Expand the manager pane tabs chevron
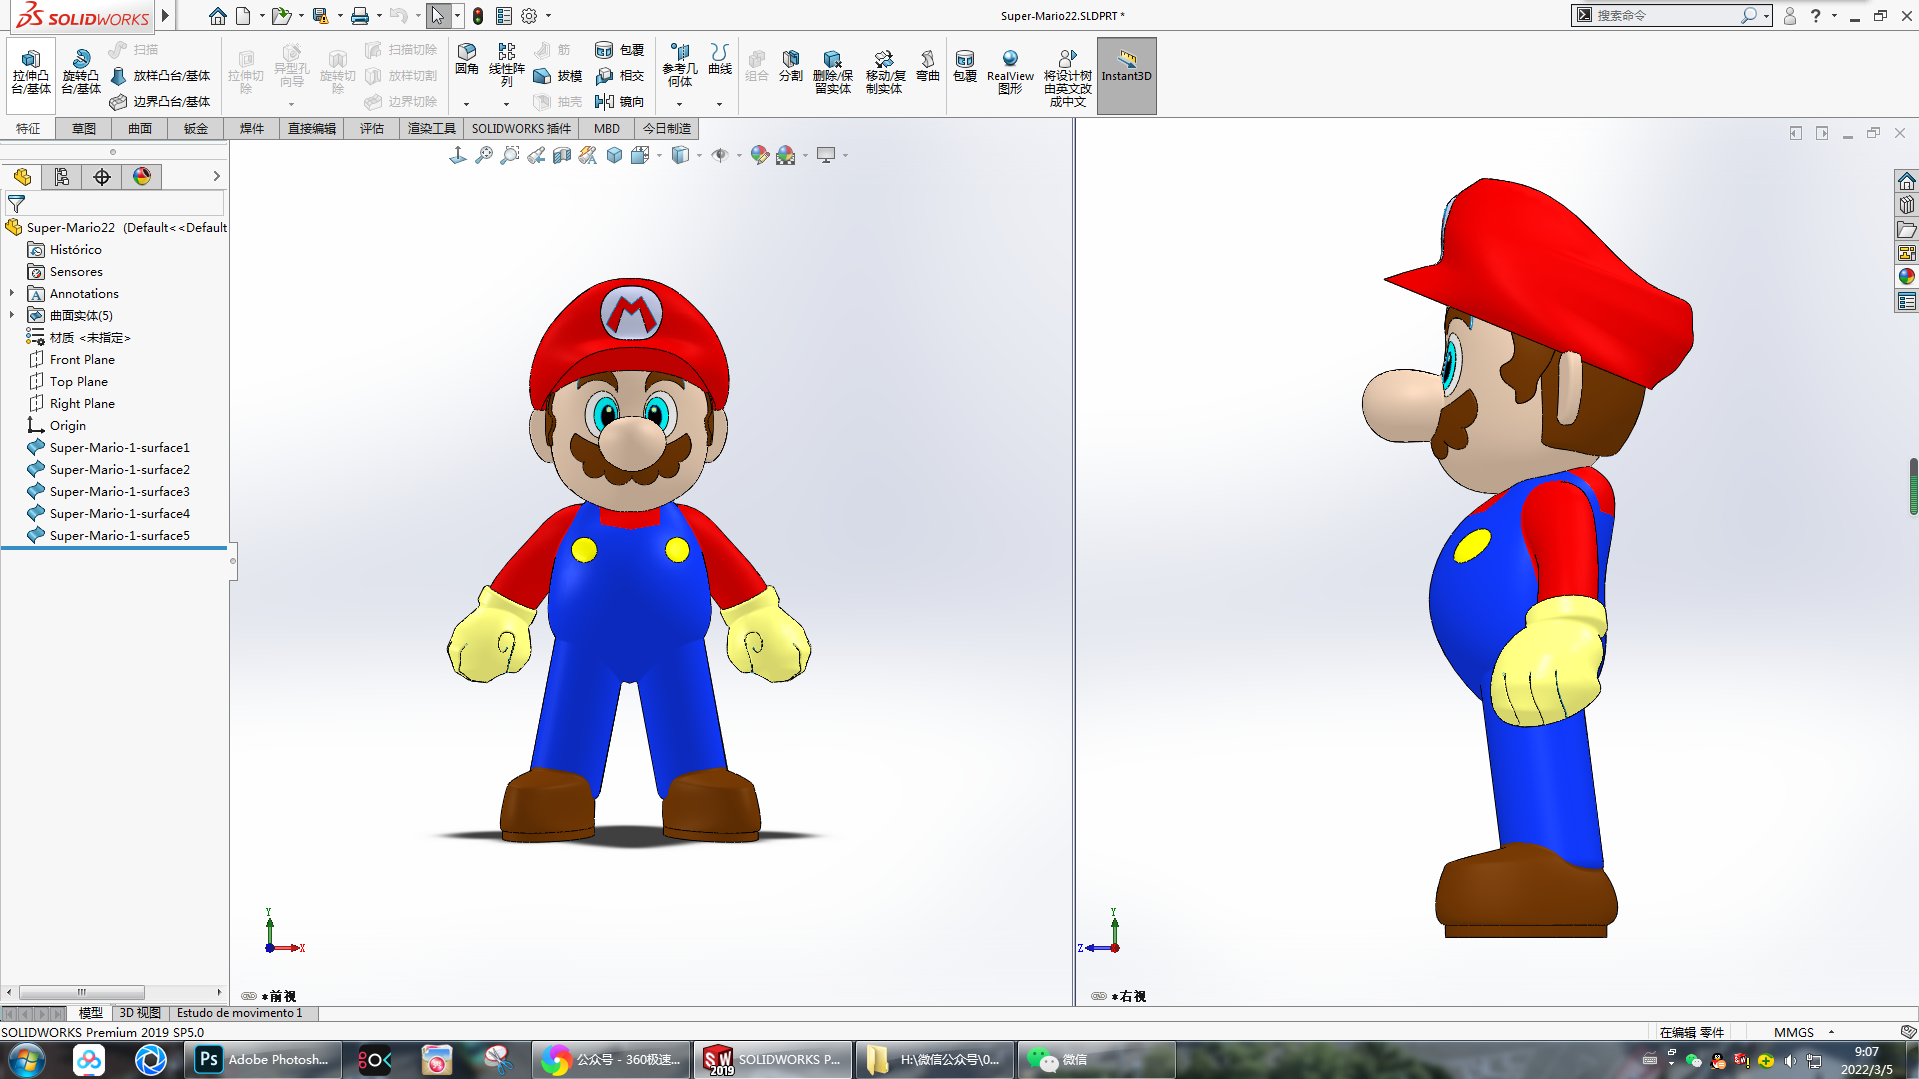Viewport: 1919px width, 1079px height. [x=216, y=177]
